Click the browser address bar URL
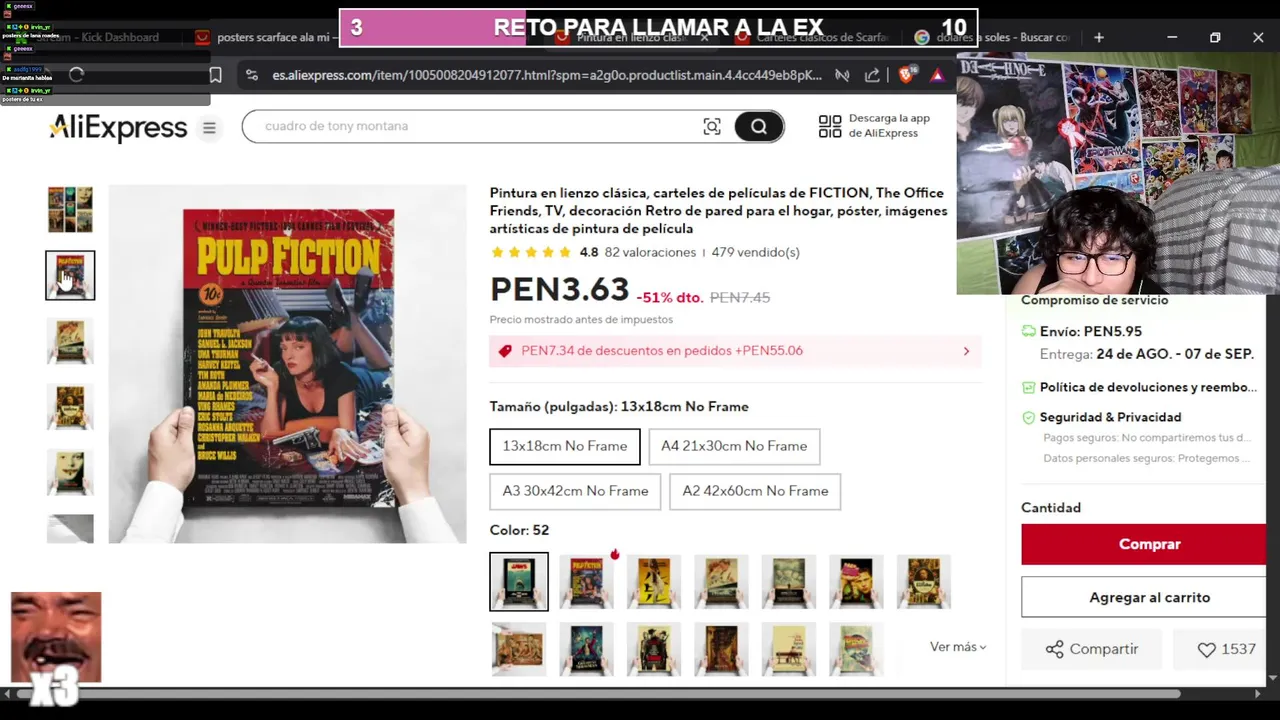 click(x=546, y=75)
